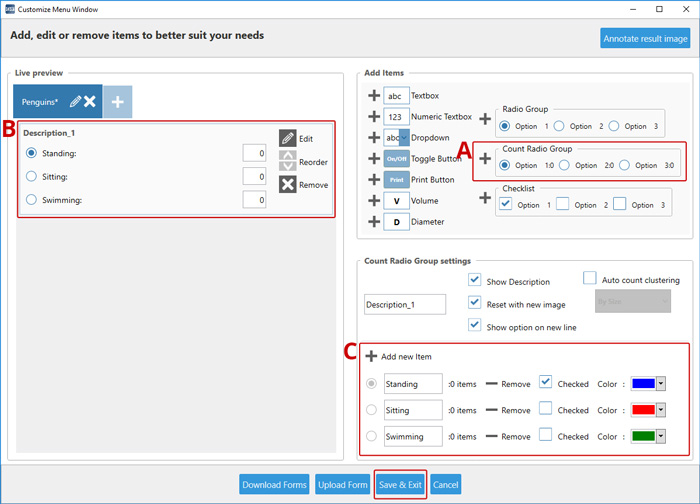Enable Auto count clustering checkbox
Screen dimensions: 700x504
(590, 277)
